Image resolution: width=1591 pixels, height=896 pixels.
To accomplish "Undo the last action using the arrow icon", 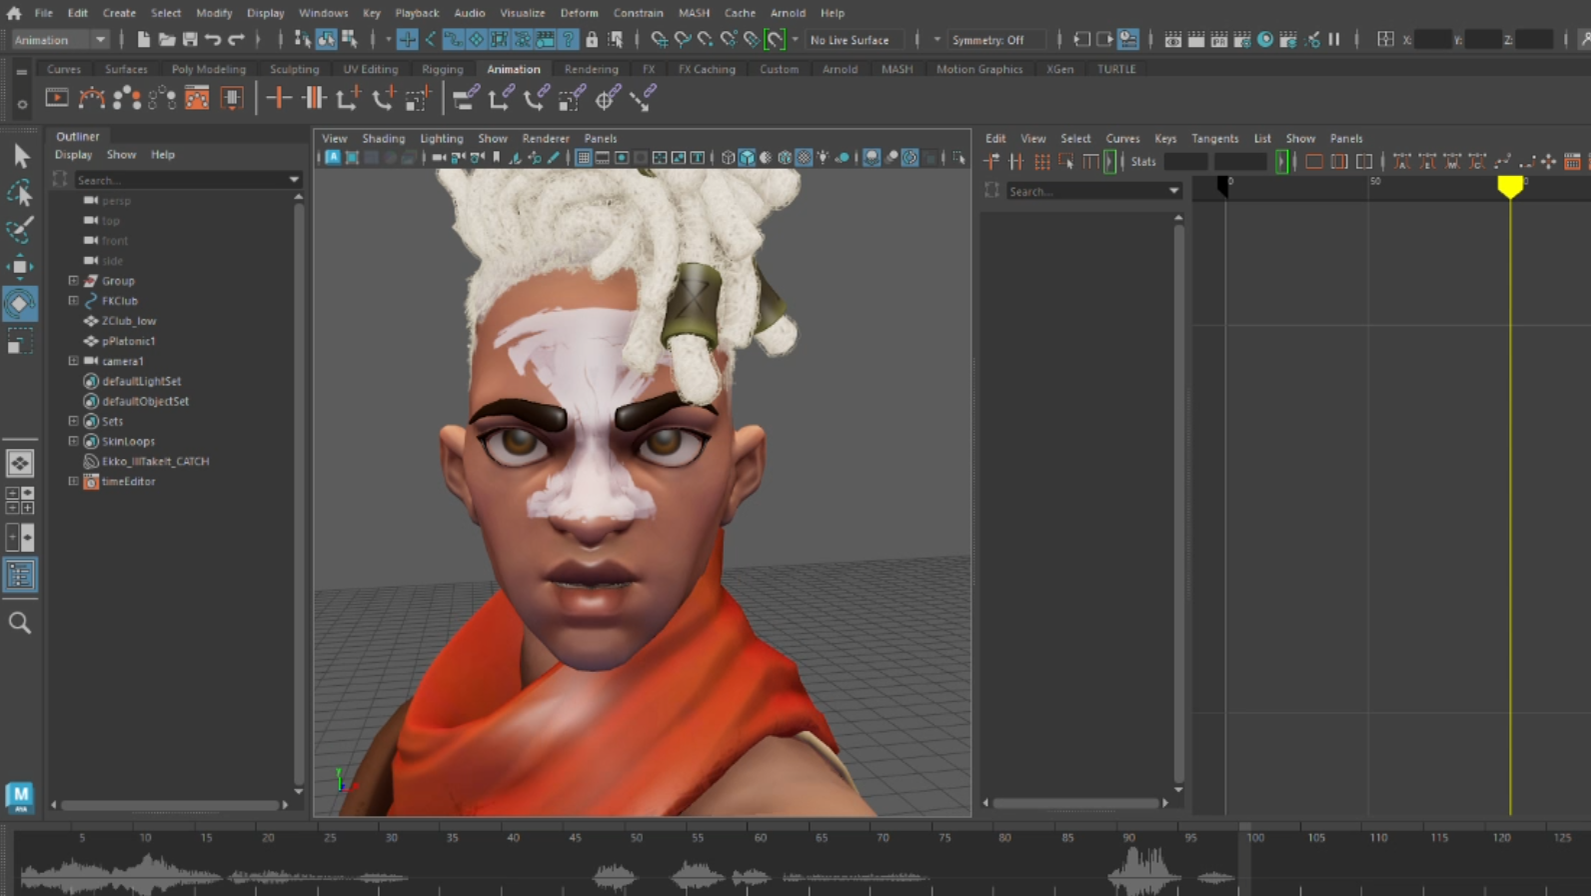I will pyautogui.click(x=212, y=40).
